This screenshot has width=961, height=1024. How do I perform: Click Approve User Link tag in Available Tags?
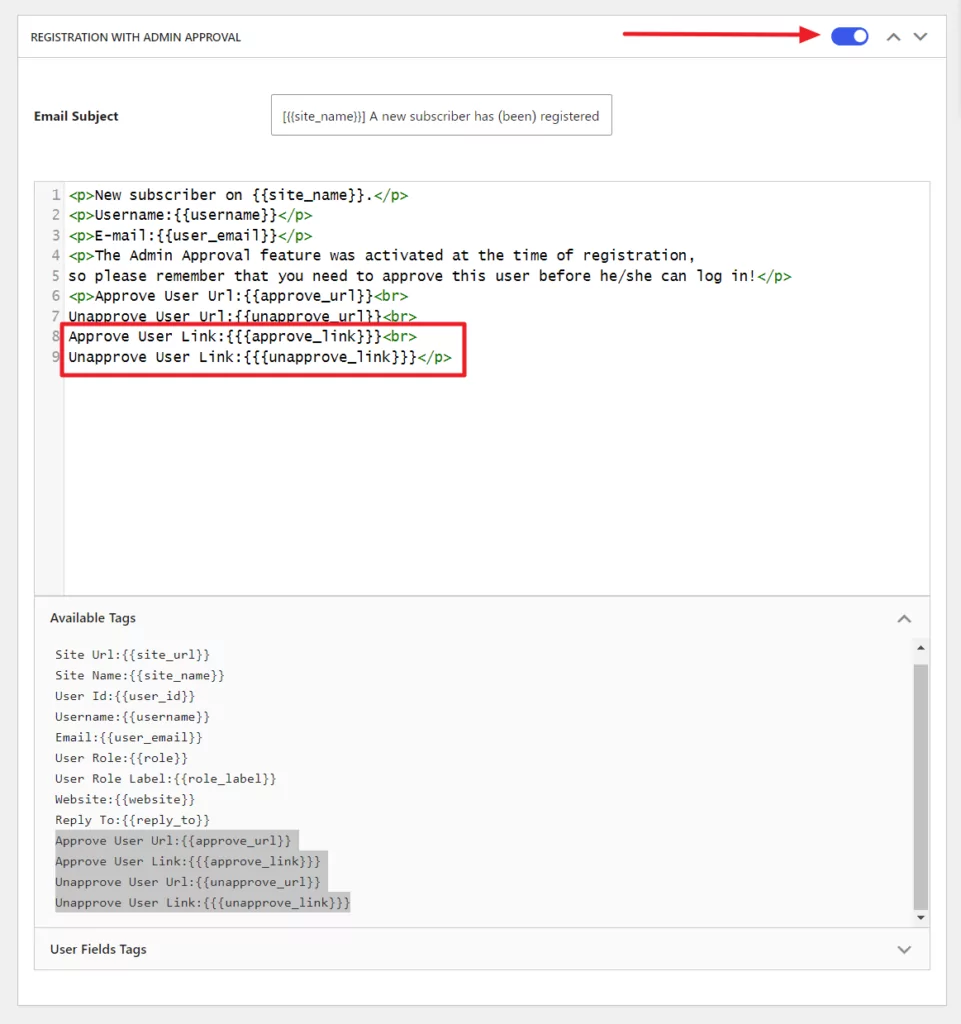188,861
